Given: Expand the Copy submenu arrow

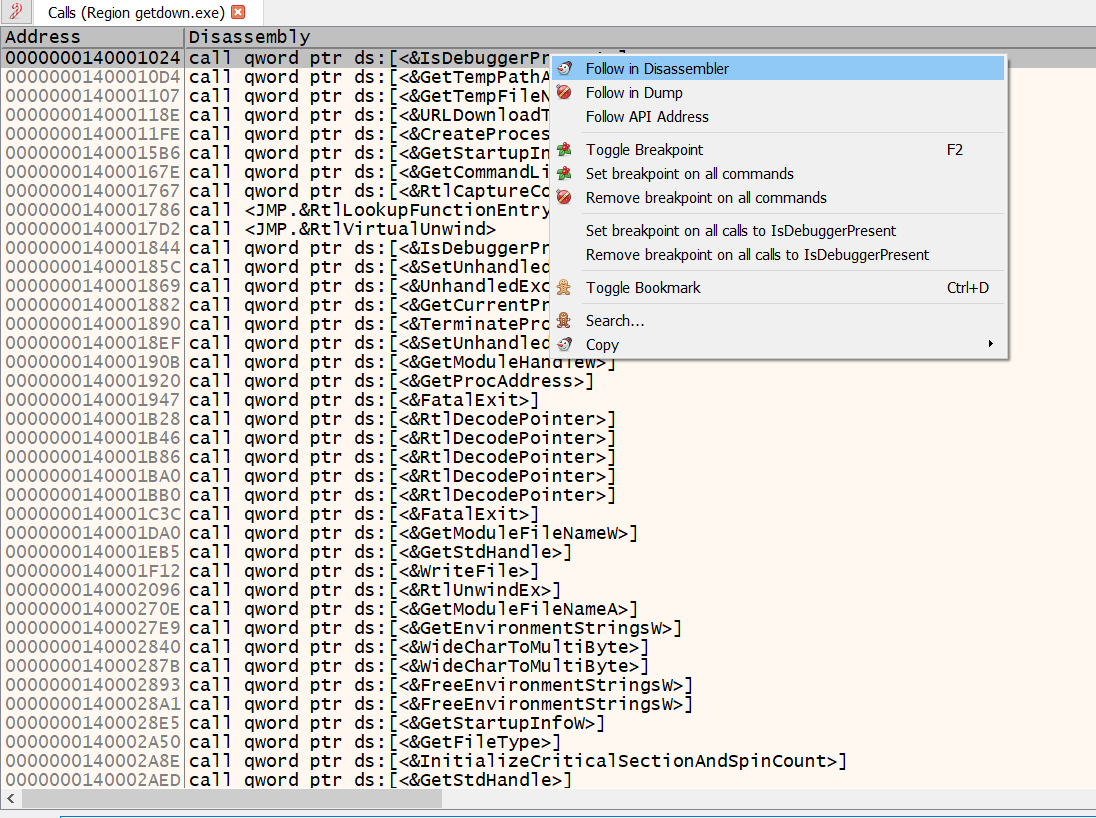Looking at the screenshot, I should click(991, 345).
